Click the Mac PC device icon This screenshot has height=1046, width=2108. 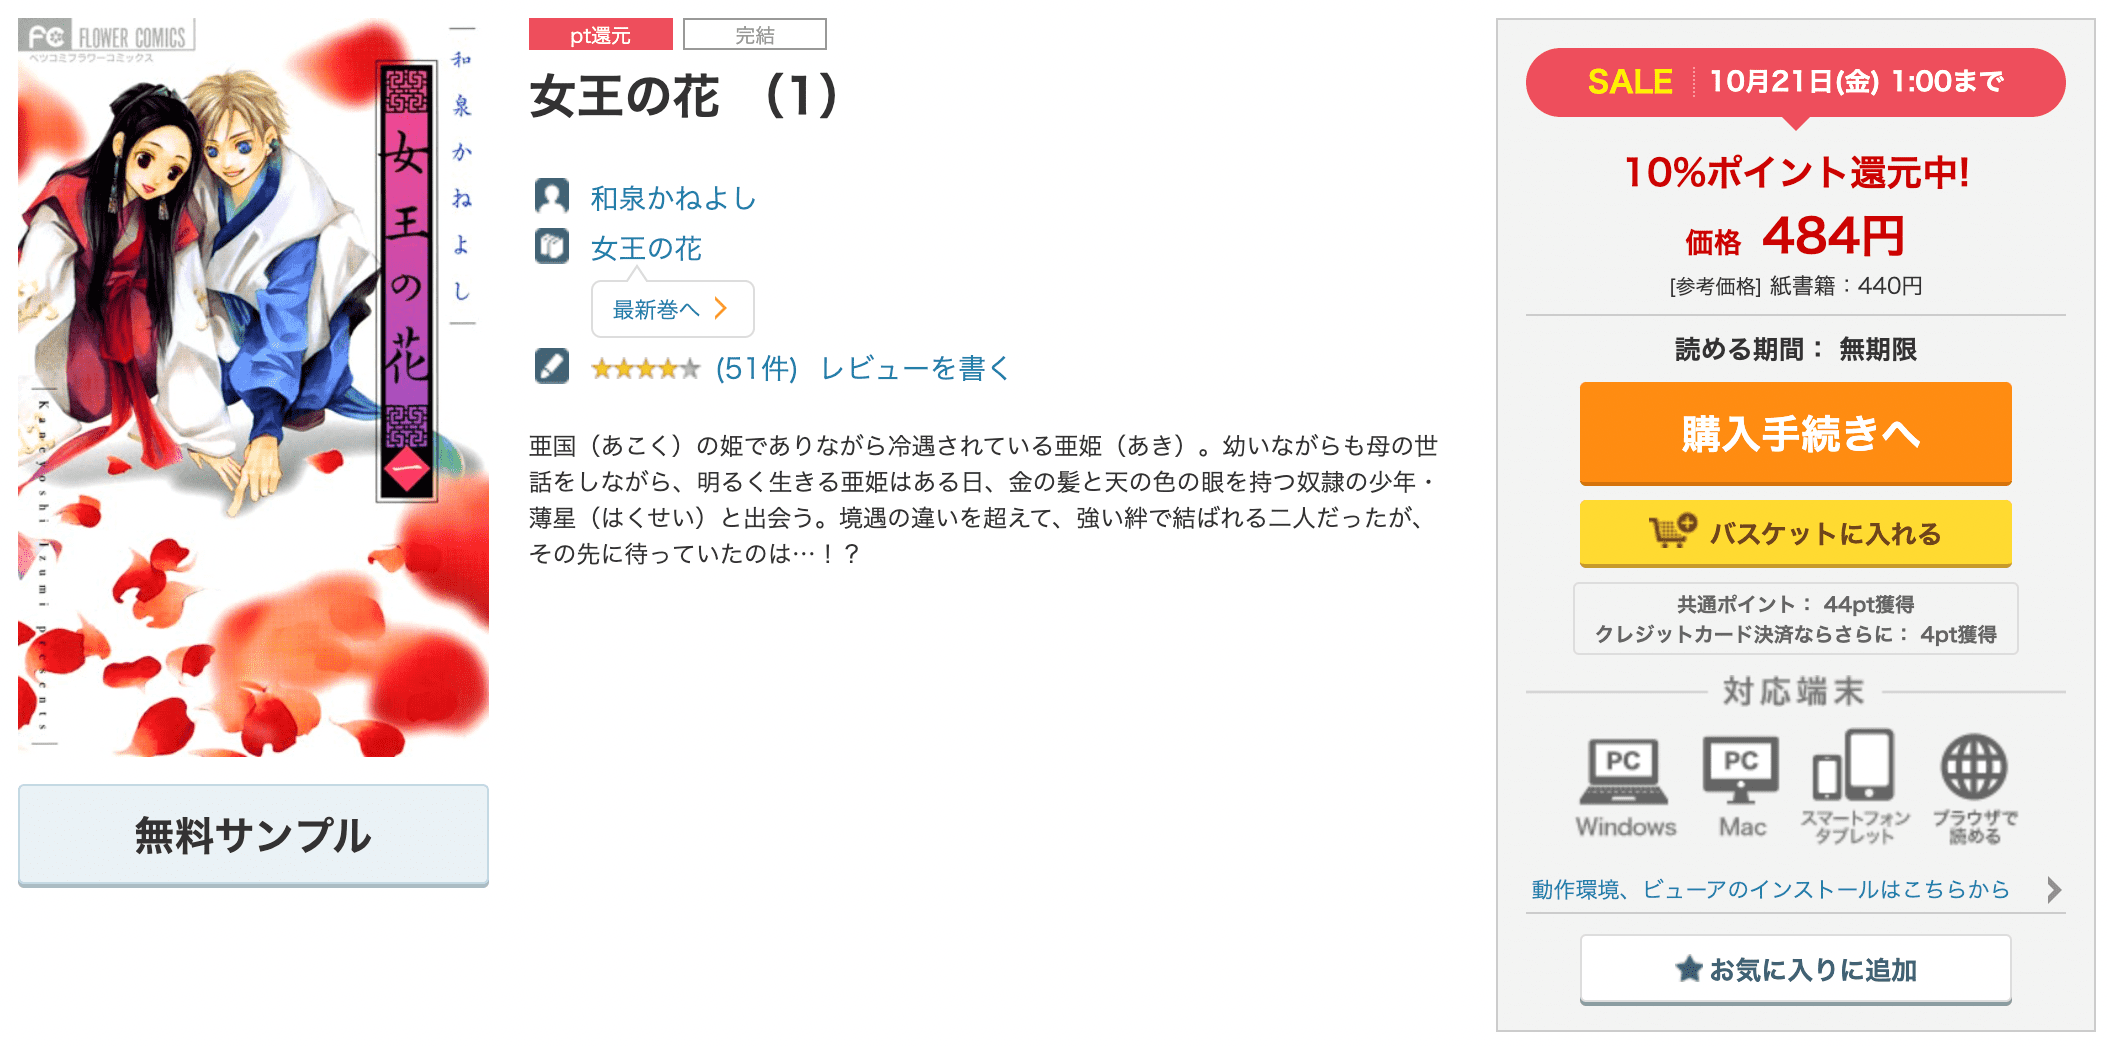(1741, 770)
